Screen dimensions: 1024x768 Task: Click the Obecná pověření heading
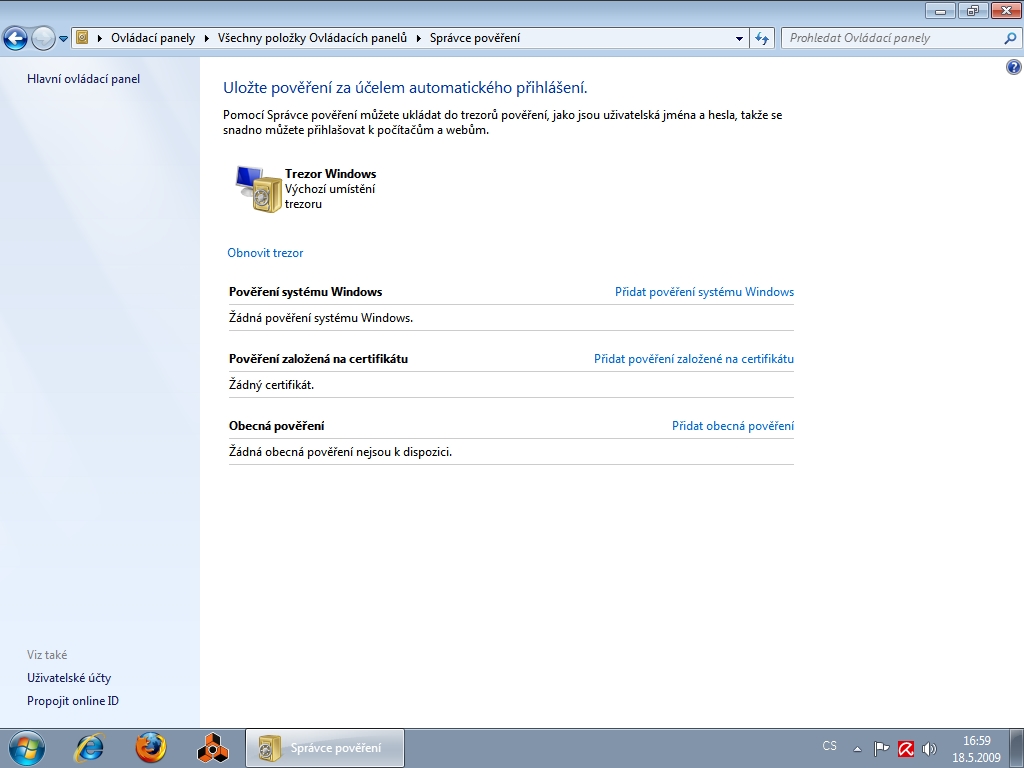click(276, 426)
